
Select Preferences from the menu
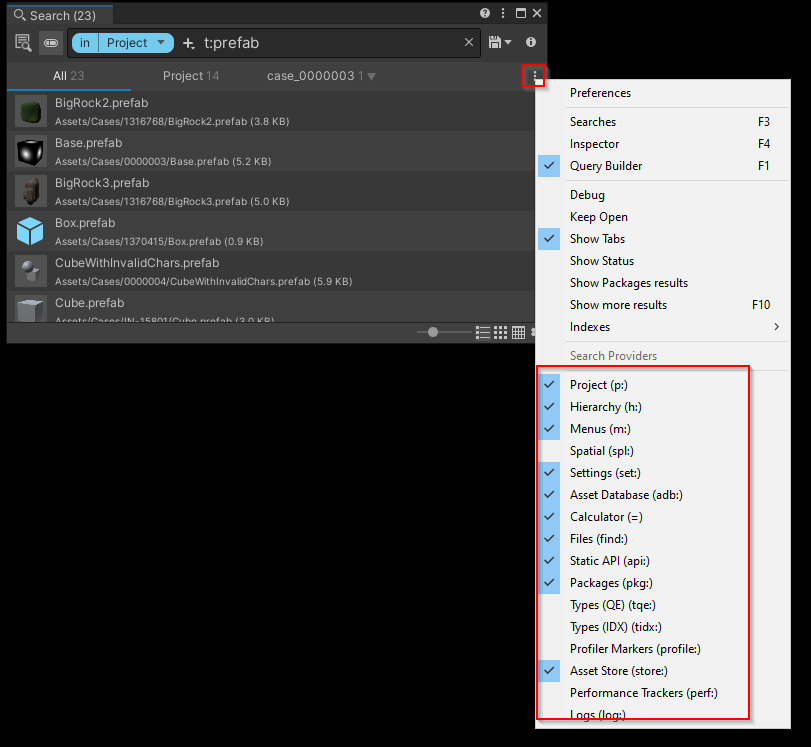pos(600,93)
